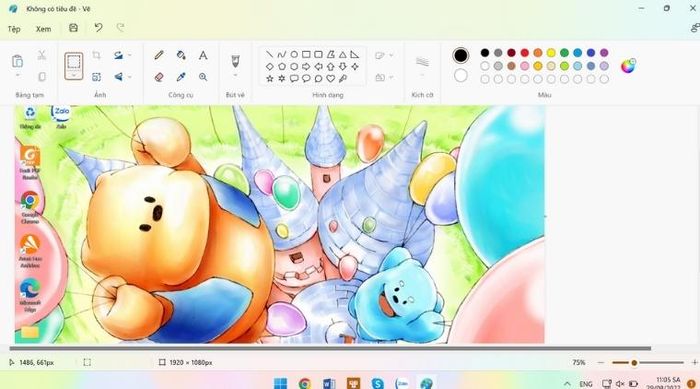The image size is (700, 389).
Task: Select the Eraser tool
Action: click(159, 77)
